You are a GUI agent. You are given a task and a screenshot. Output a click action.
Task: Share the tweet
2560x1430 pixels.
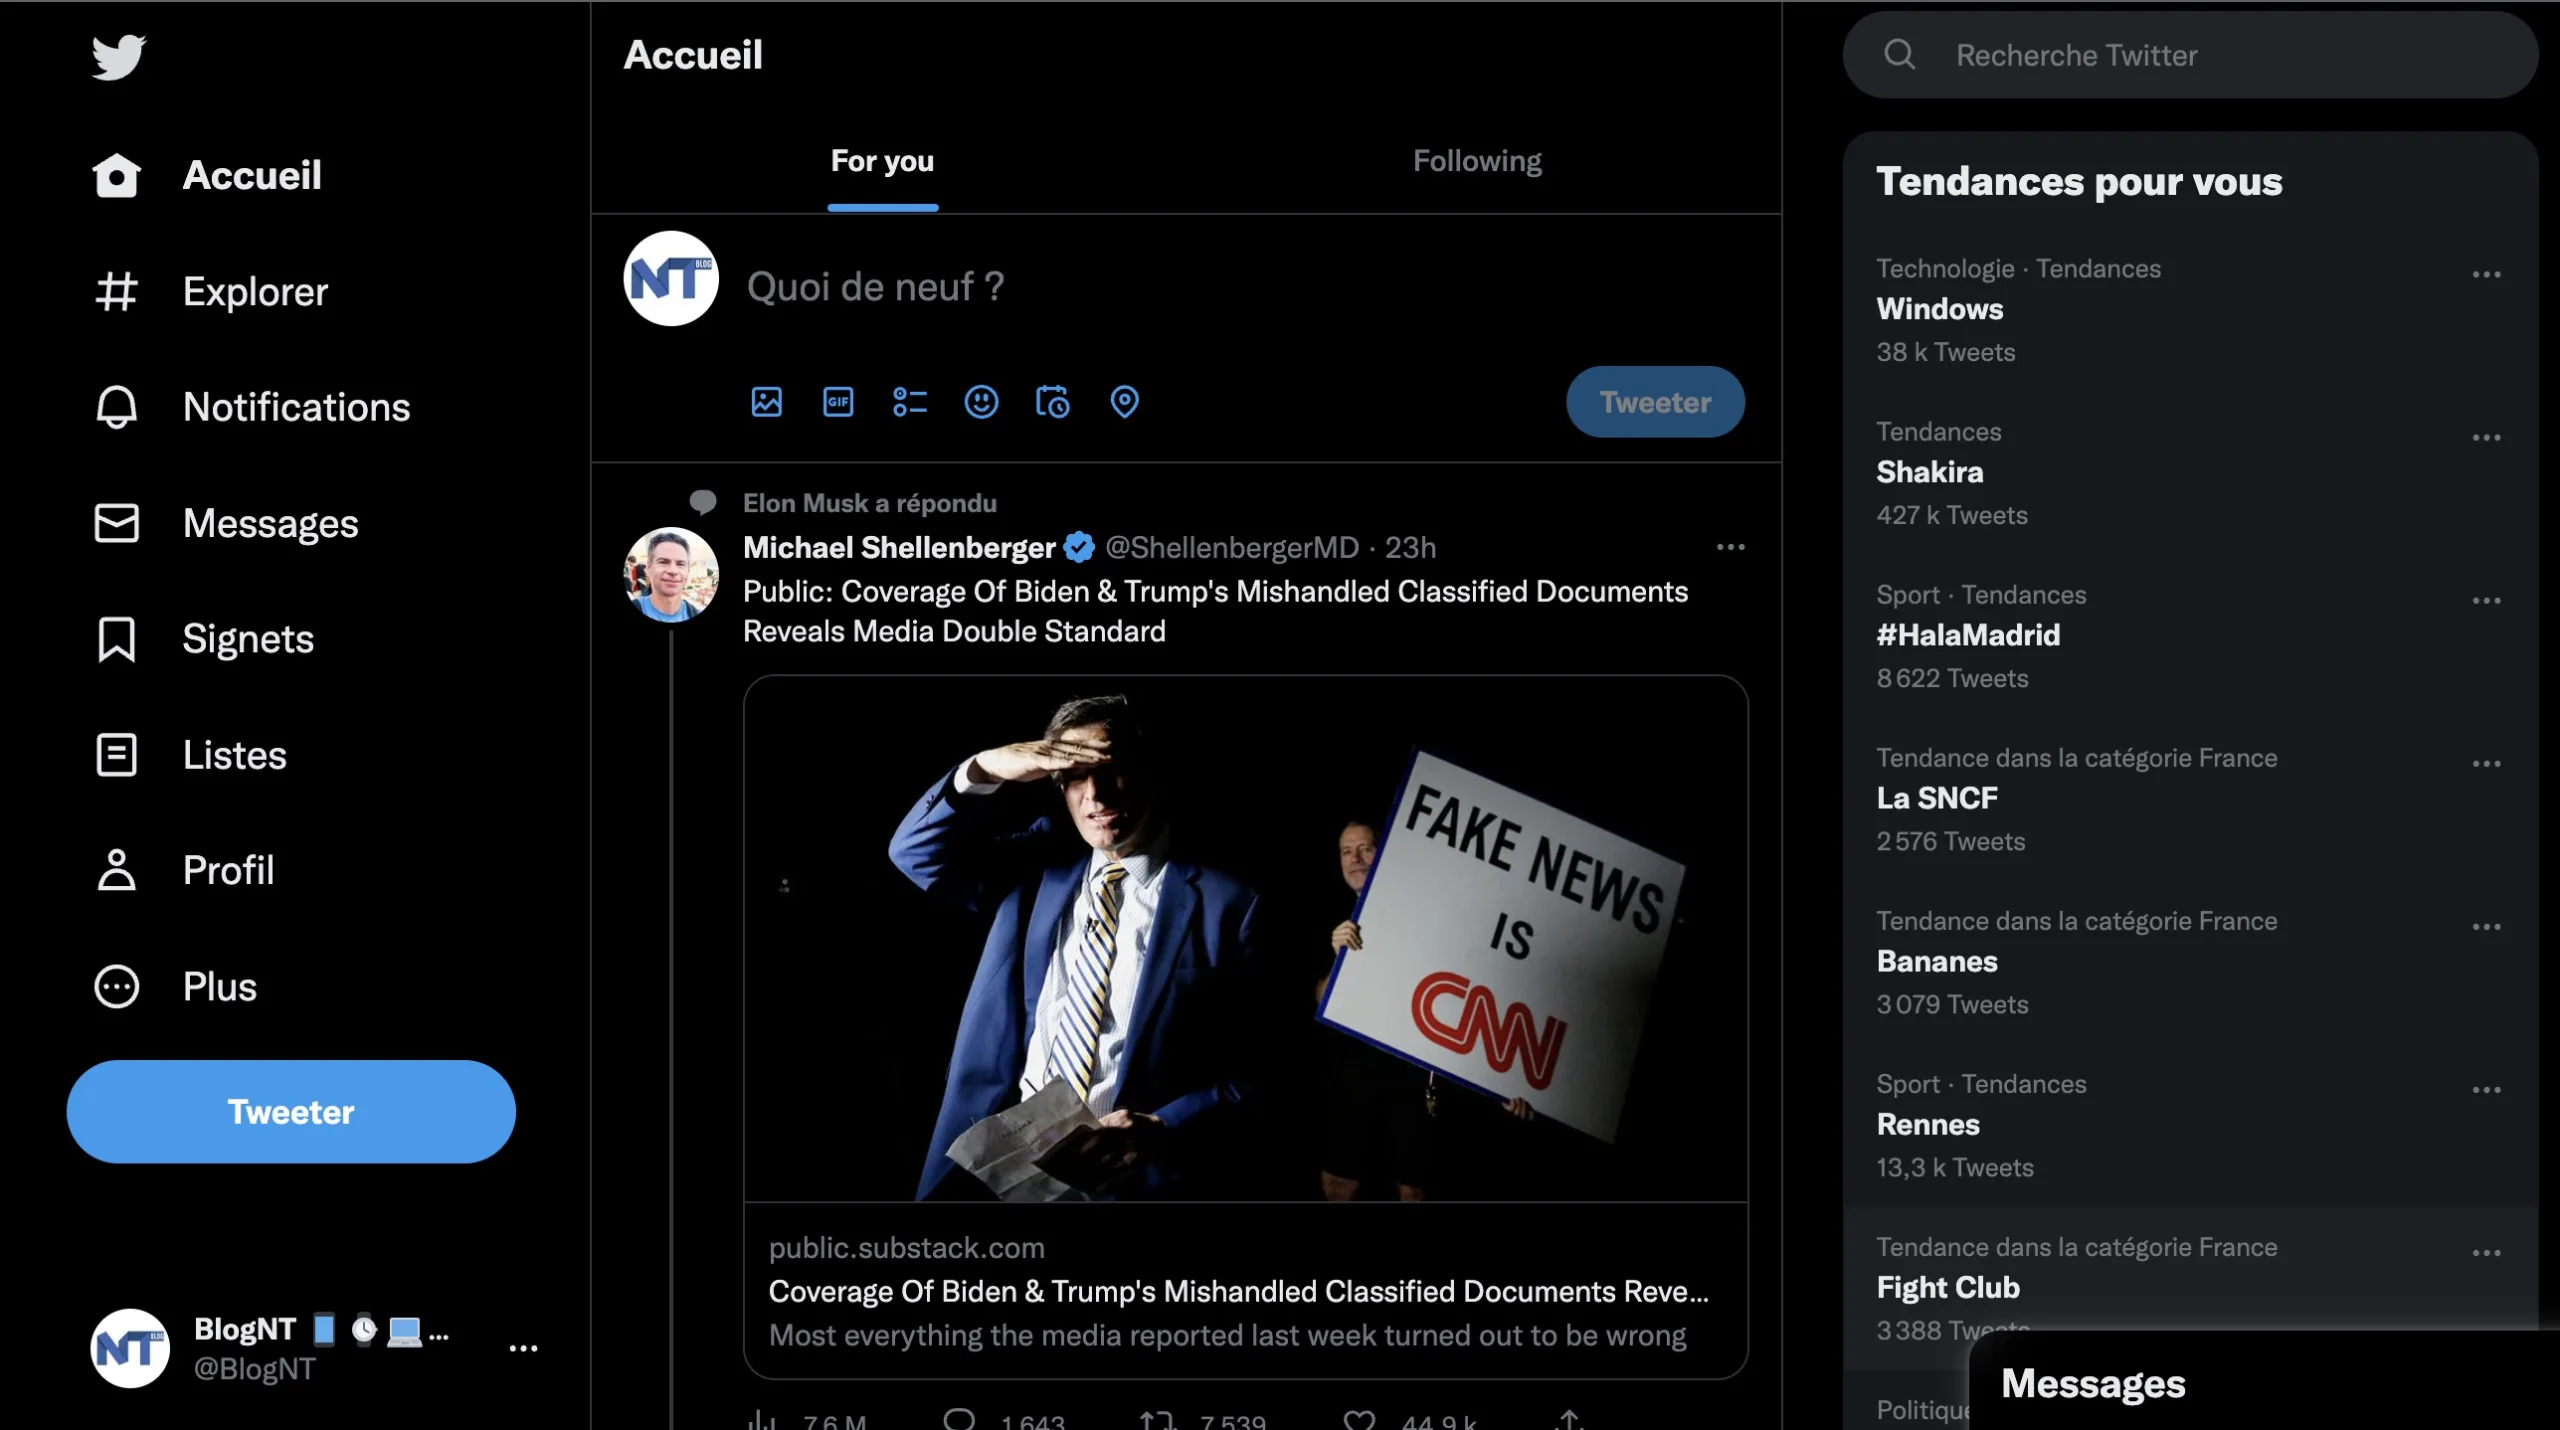(1569, 1420)
